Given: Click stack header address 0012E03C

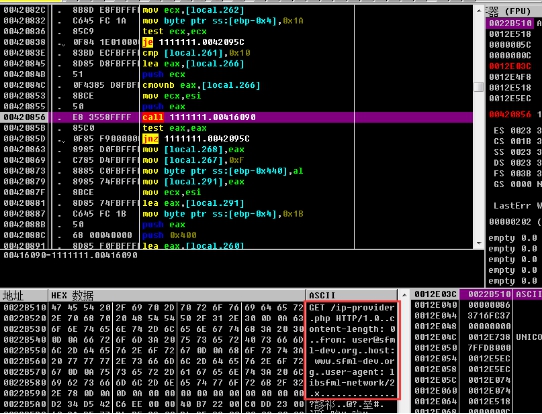Looking at the screenshot, I should pos(435,294).
